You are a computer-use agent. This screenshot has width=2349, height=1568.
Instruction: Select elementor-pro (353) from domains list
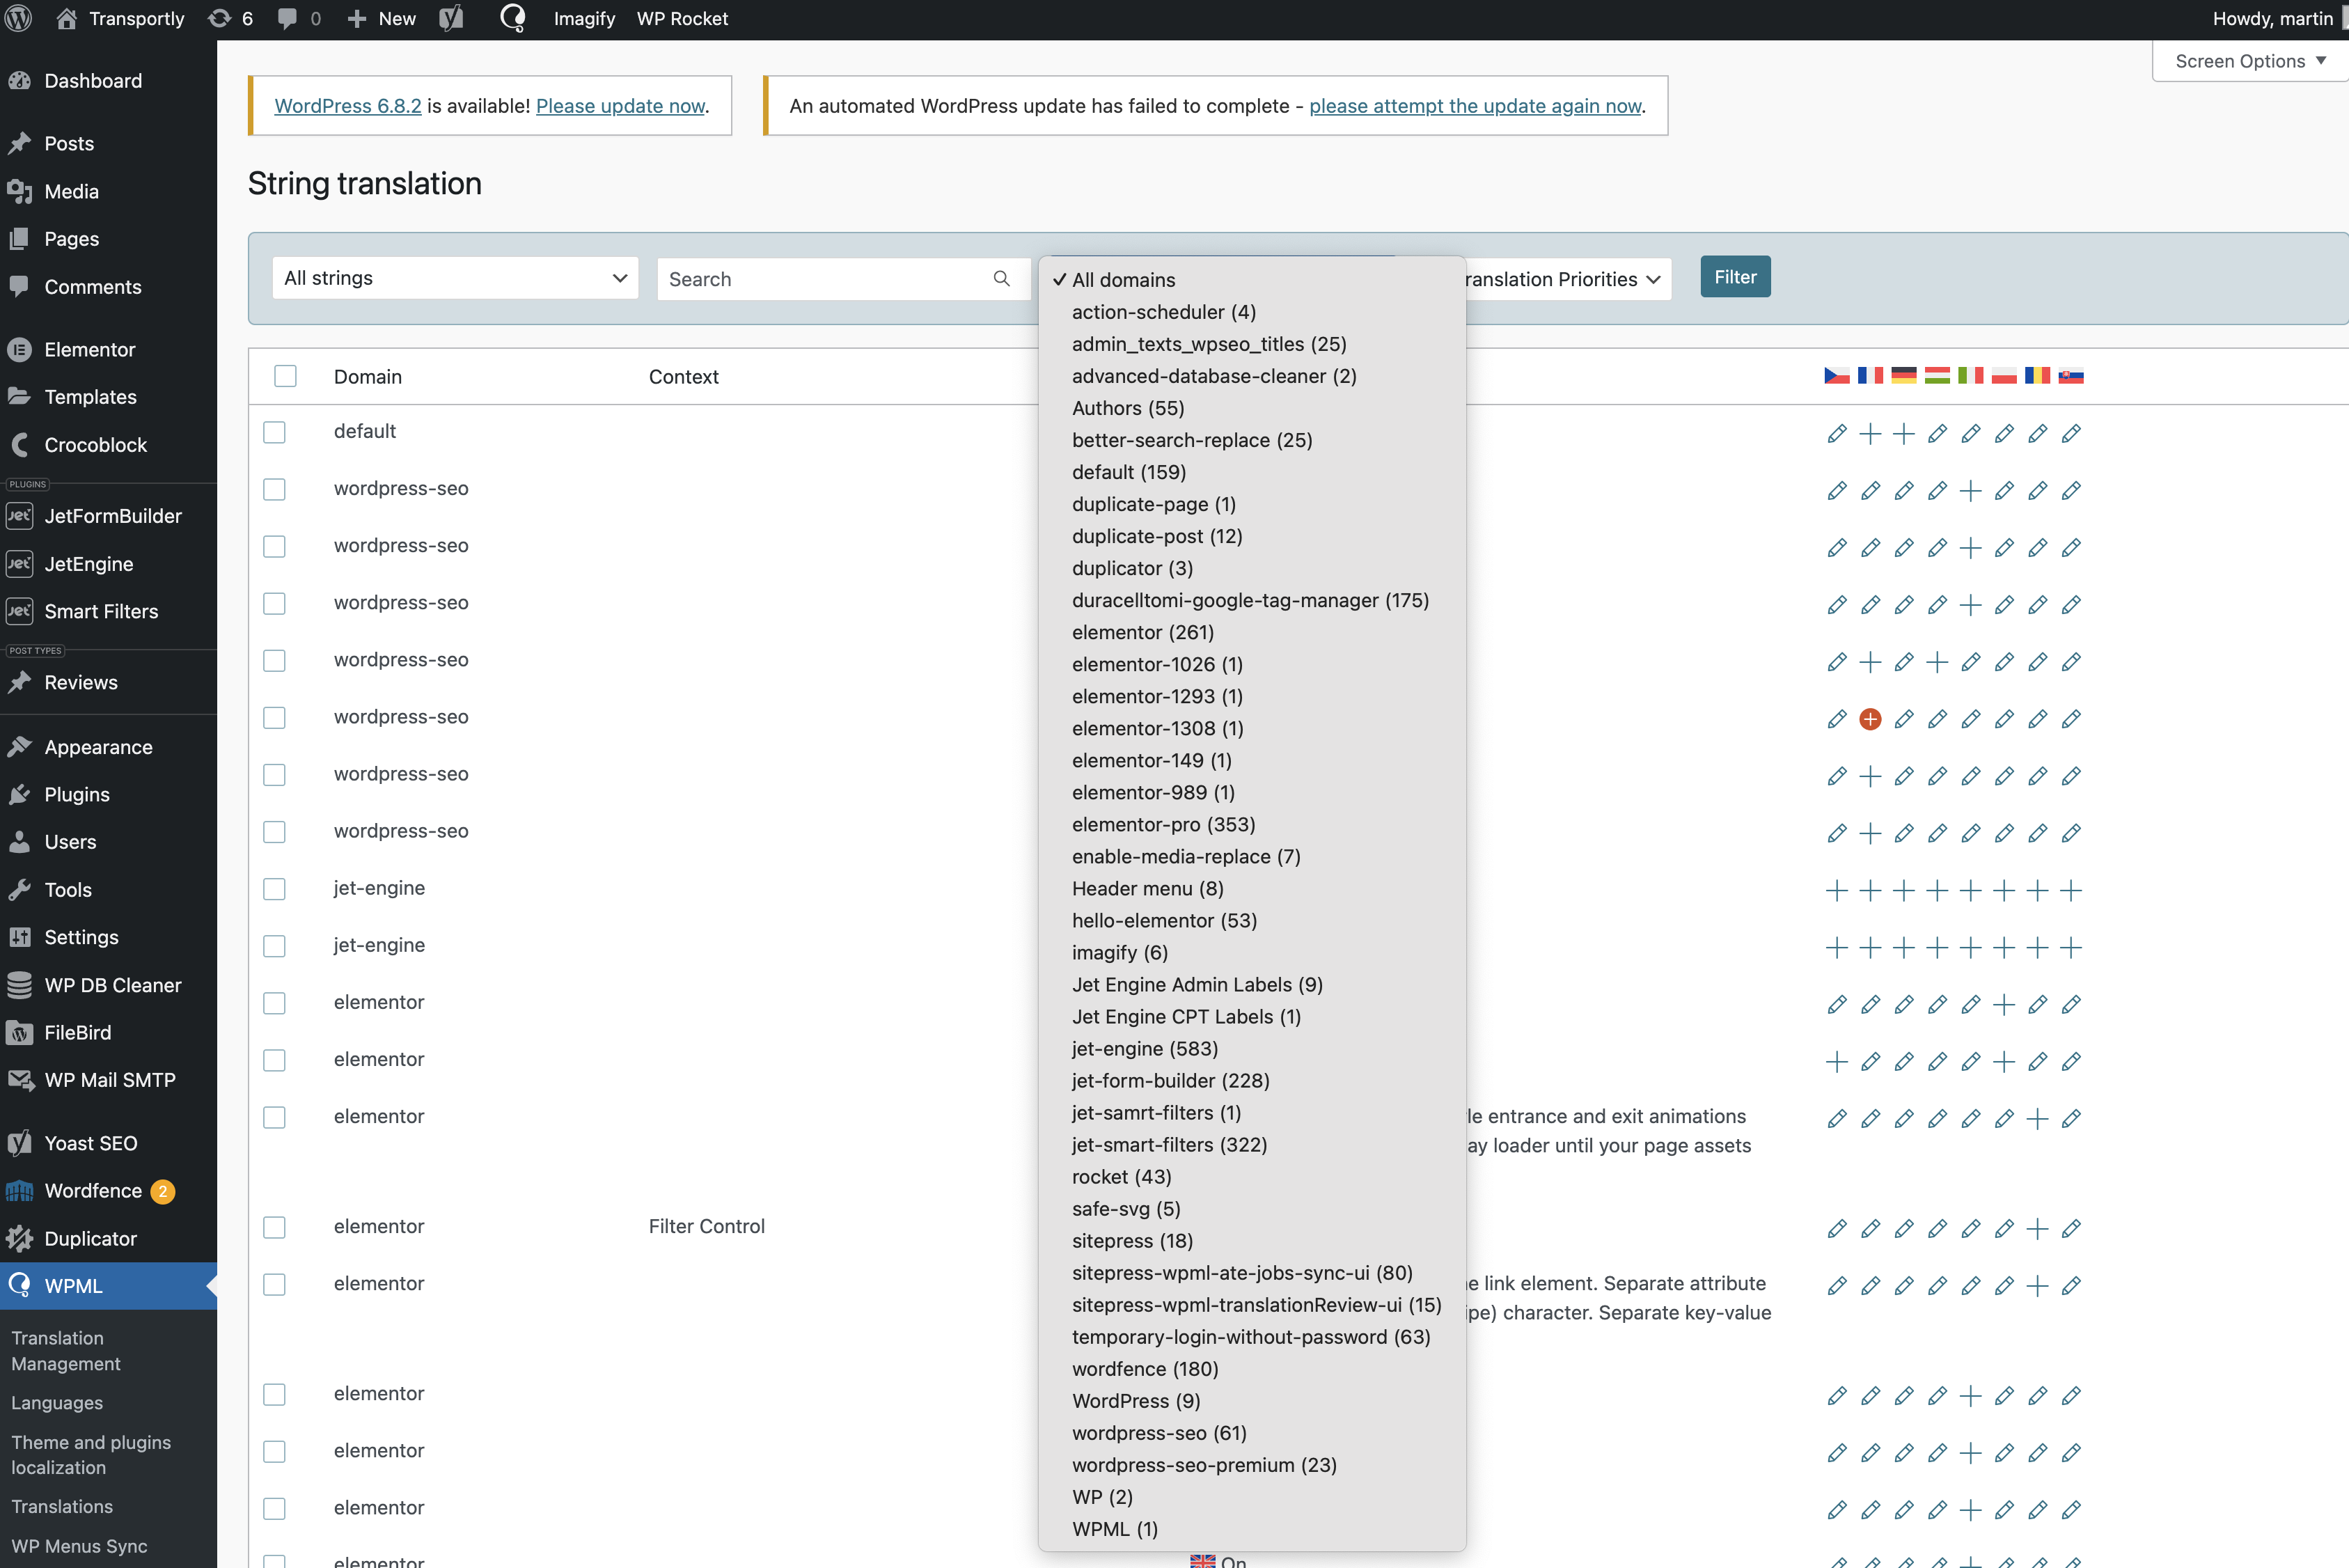tap(1163, 824)
